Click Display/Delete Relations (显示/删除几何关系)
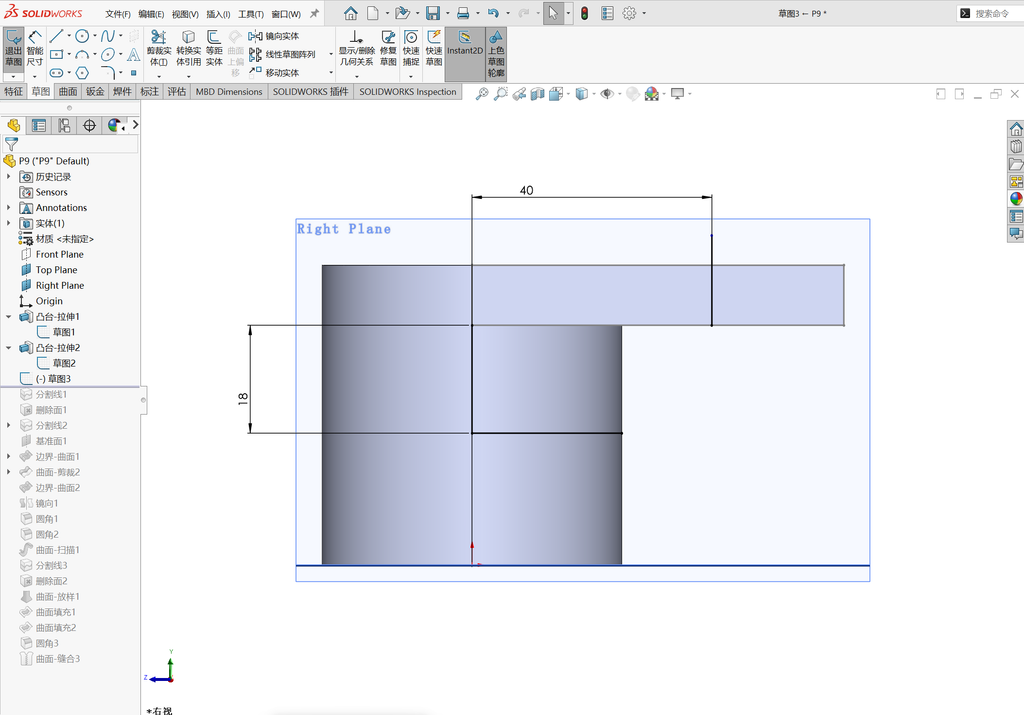This screenshot has width=1024, height=715. 356,48
